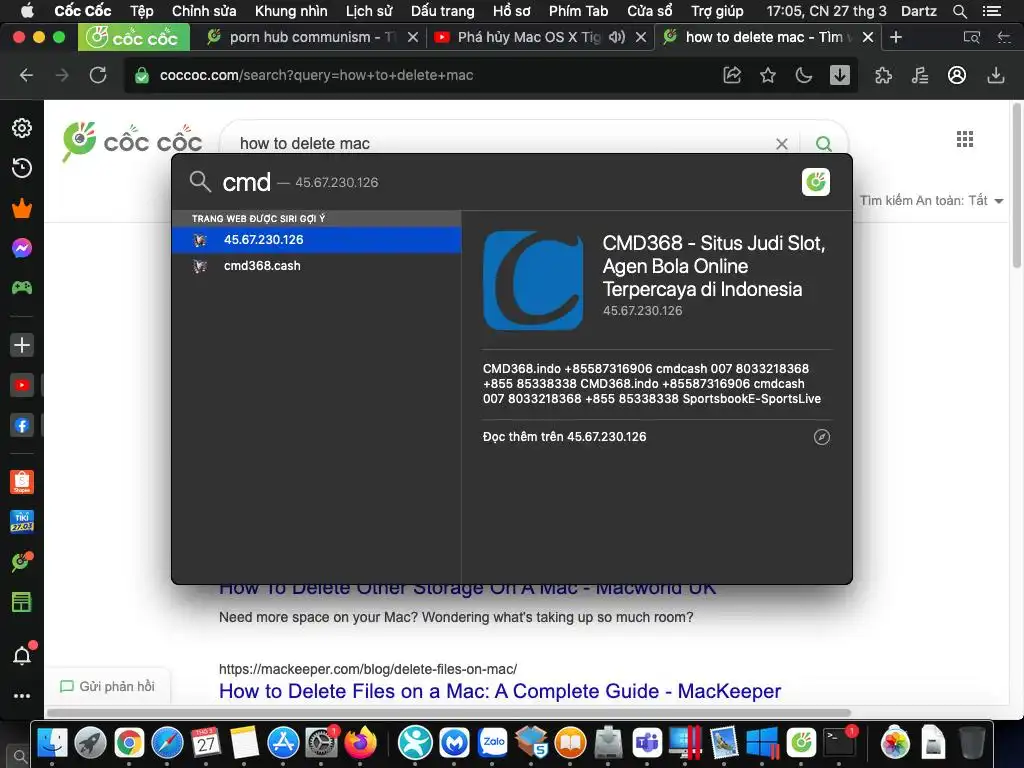The height and width of the screenshot is (768, 1024).
Task: Open the Tệp menu
Action: point(141,10)
